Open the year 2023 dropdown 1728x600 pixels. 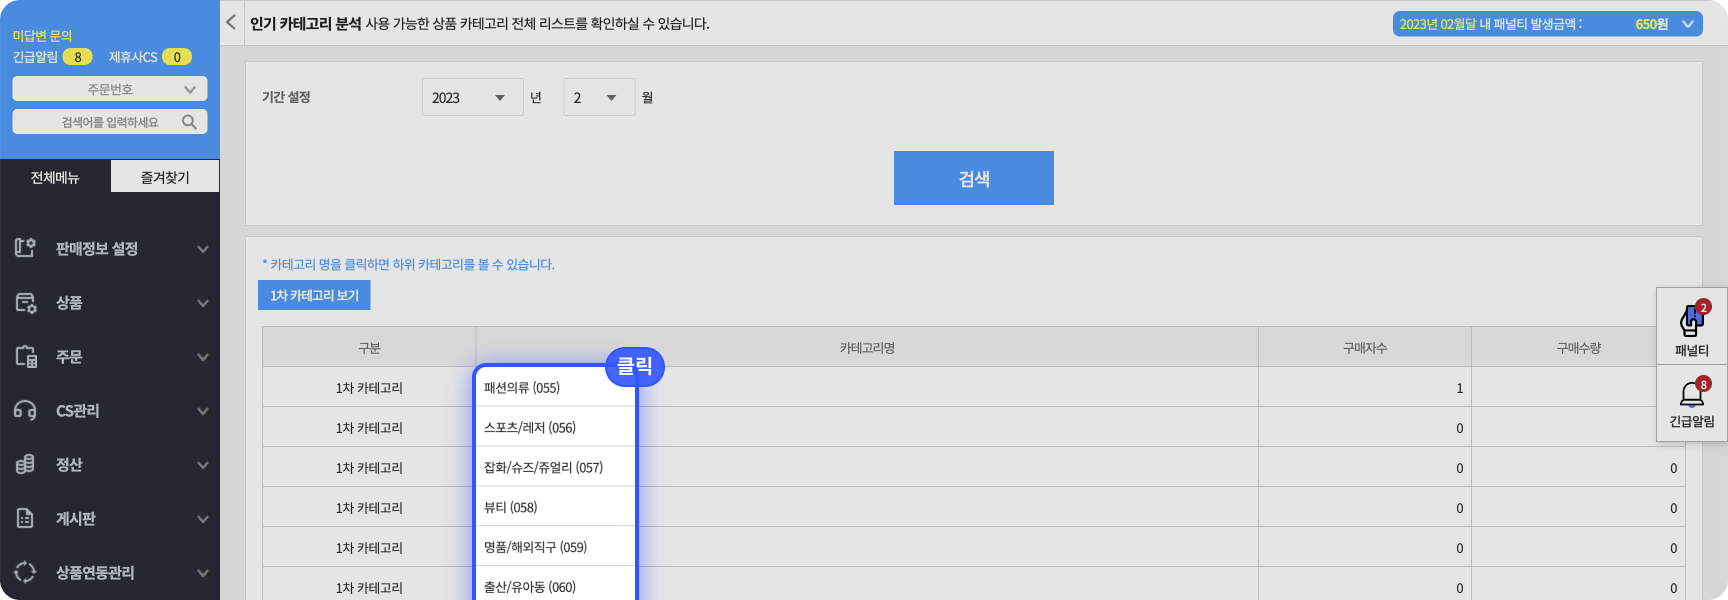point(472,97)
